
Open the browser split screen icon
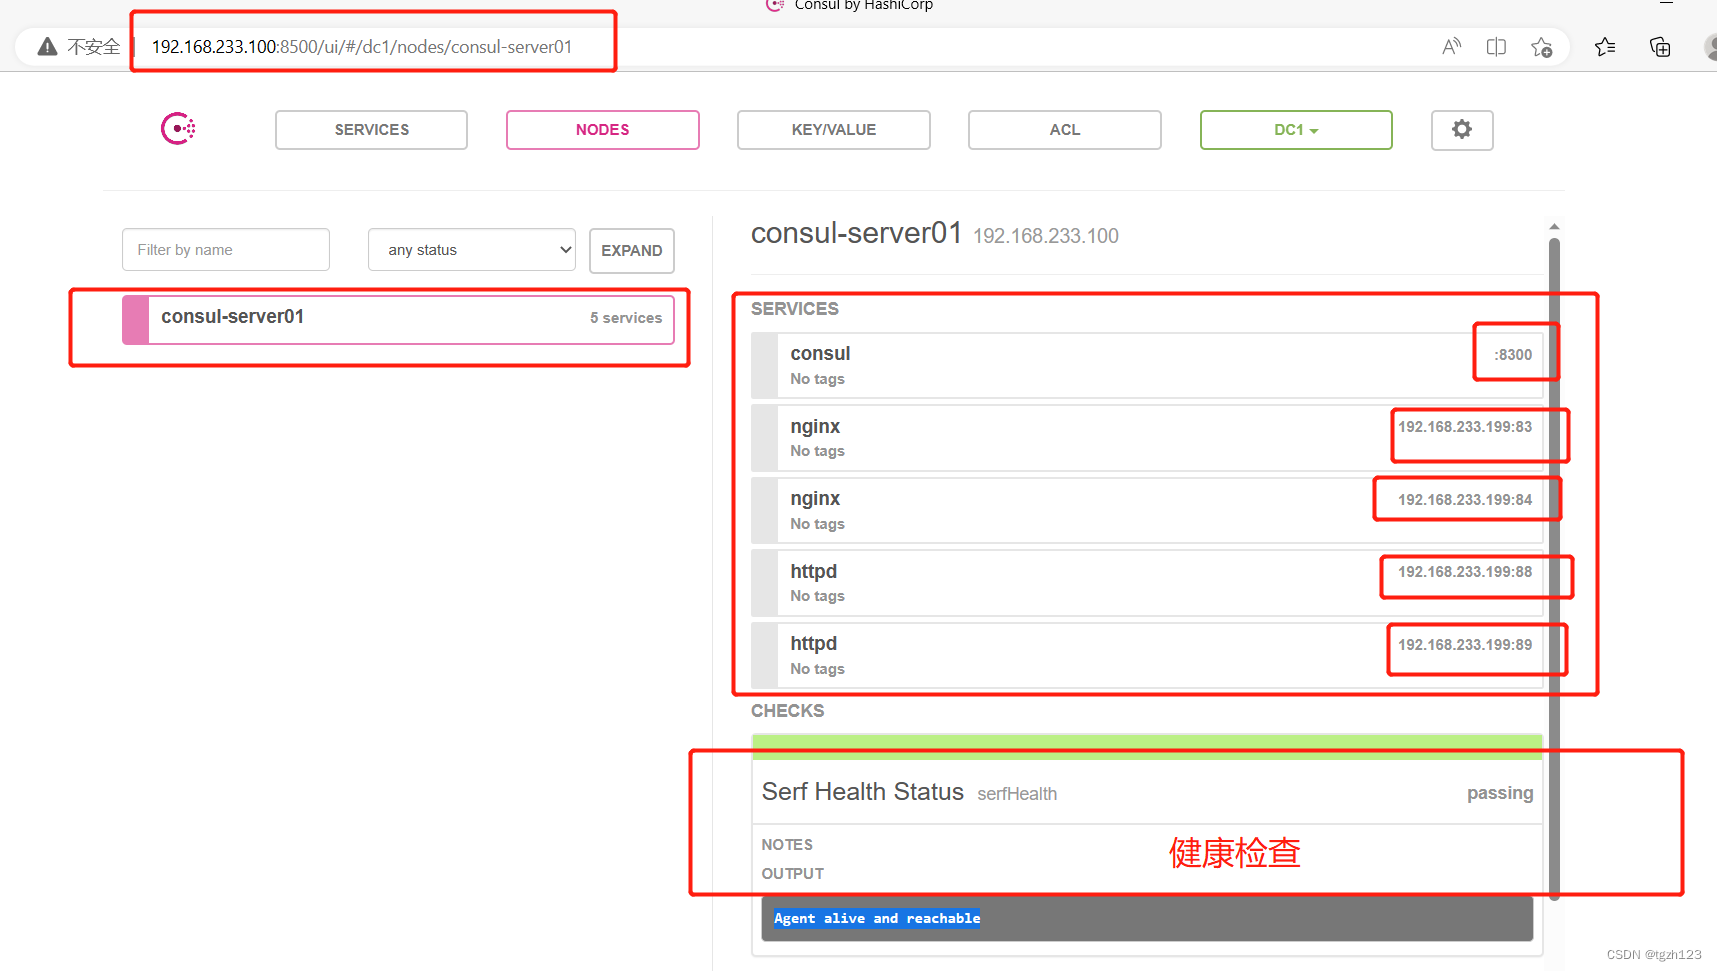click(x=1495, y=46)
